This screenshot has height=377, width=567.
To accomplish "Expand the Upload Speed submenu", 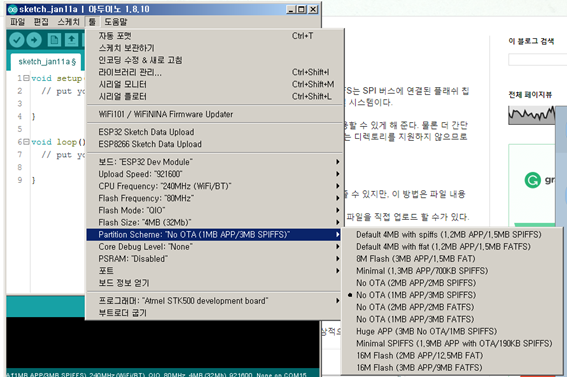I will [215, 174].
